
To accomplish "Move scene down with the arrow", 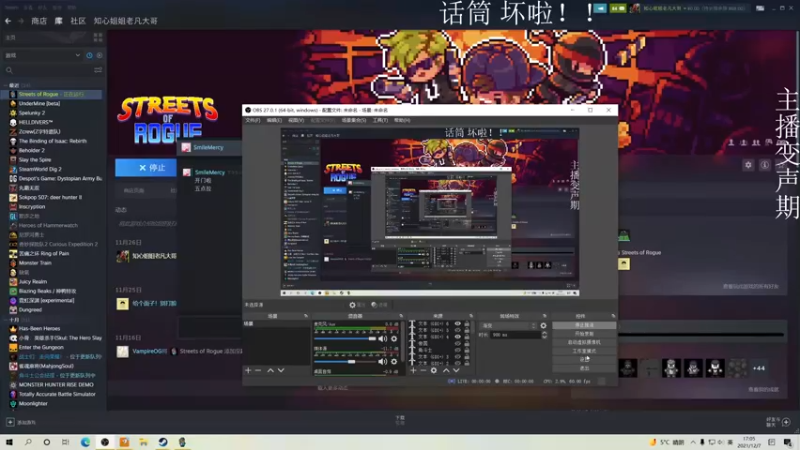I will [x=281, y=370].
